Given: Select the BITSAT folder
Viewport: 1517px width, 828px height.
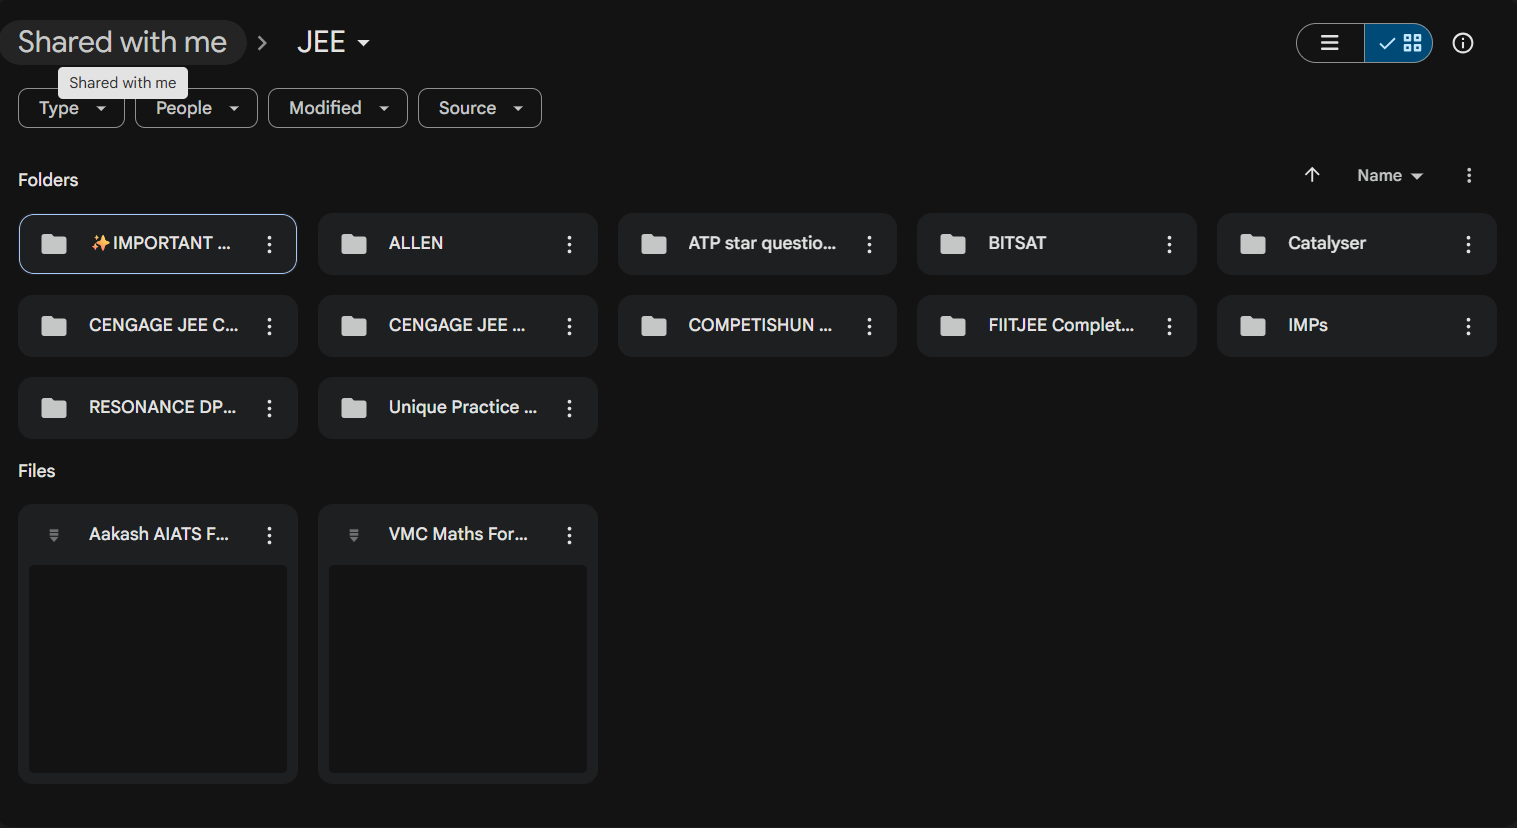Looking at the screenshot, I should click(1057, 244).
